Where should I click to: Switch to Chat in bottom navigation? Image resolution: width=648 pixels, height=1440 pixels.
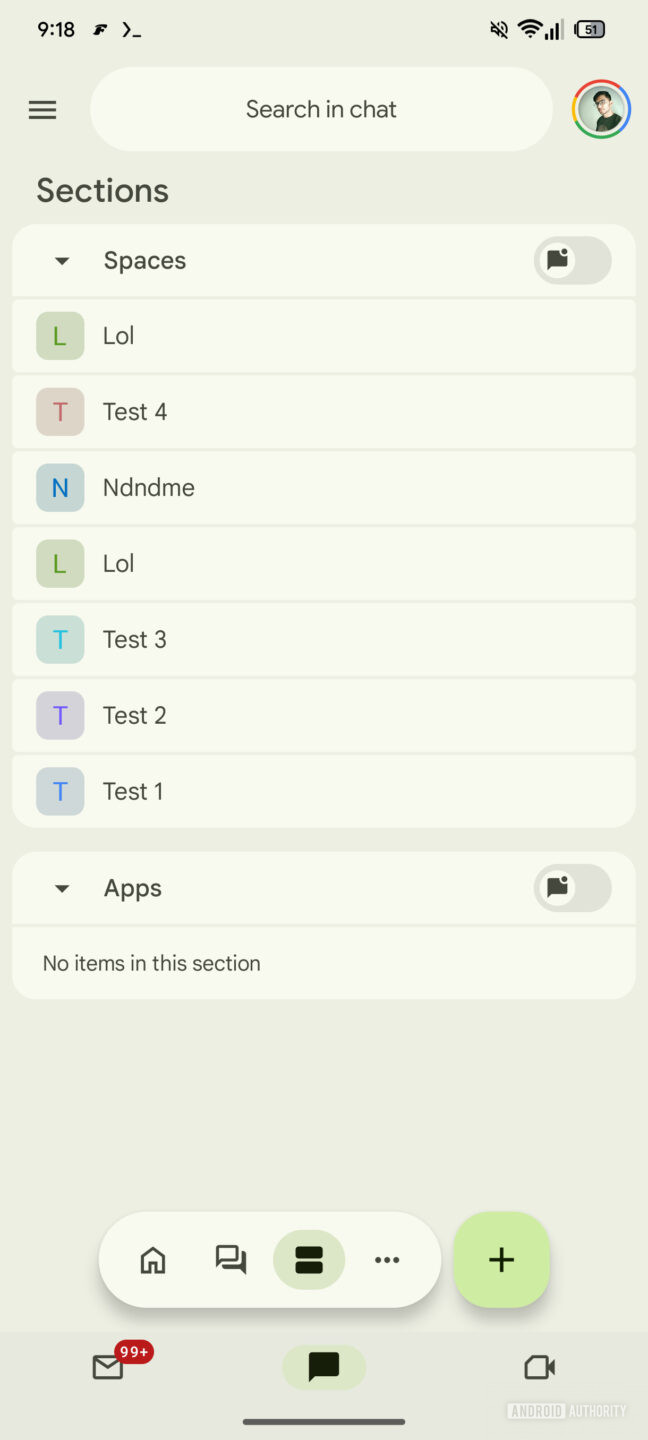[x=323, y=1368]
